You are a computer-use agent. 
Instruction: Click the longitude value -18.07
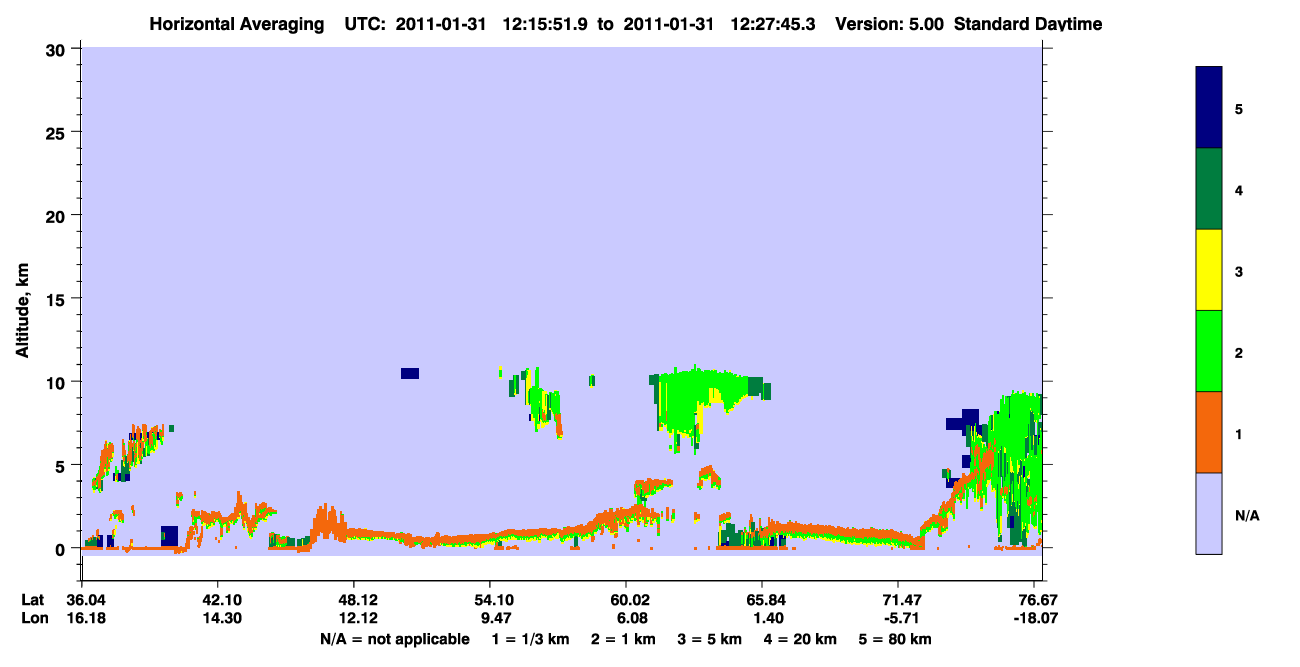1034,619
